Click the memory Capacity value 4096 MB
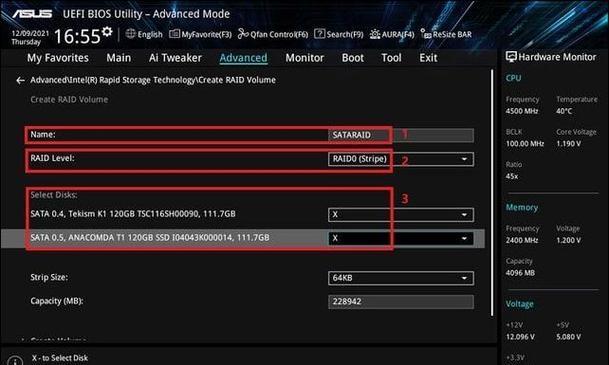The height and width of the screenshot is (365, 609). 520,273
